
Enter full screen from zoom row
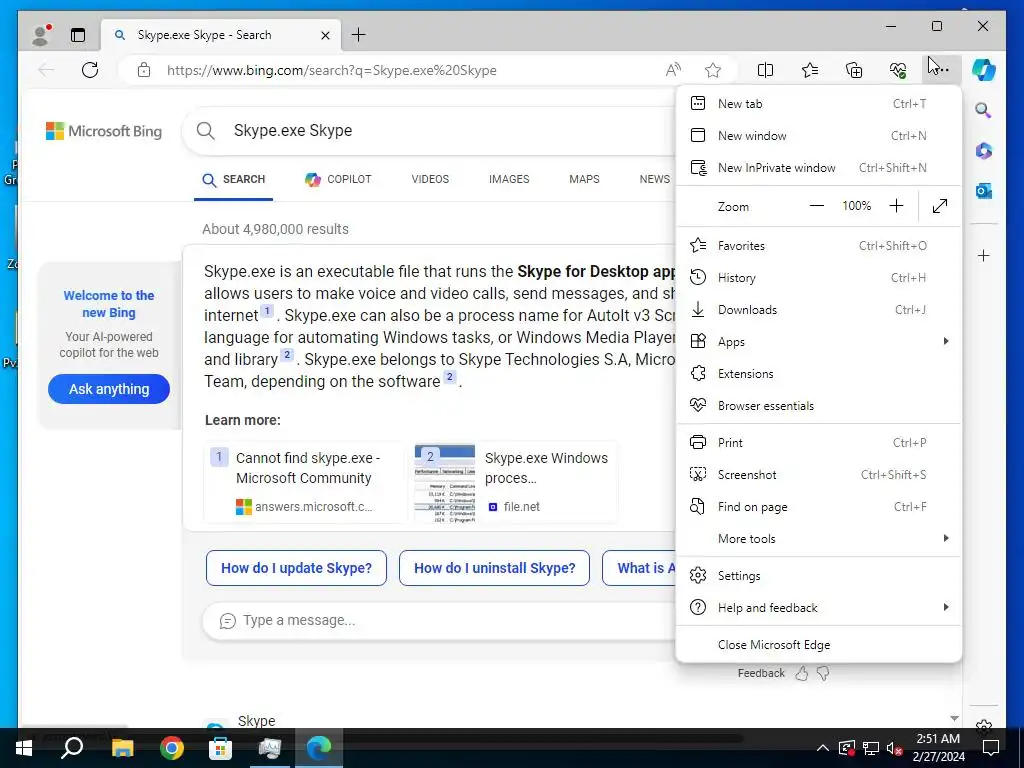click(x=940, y=206)
